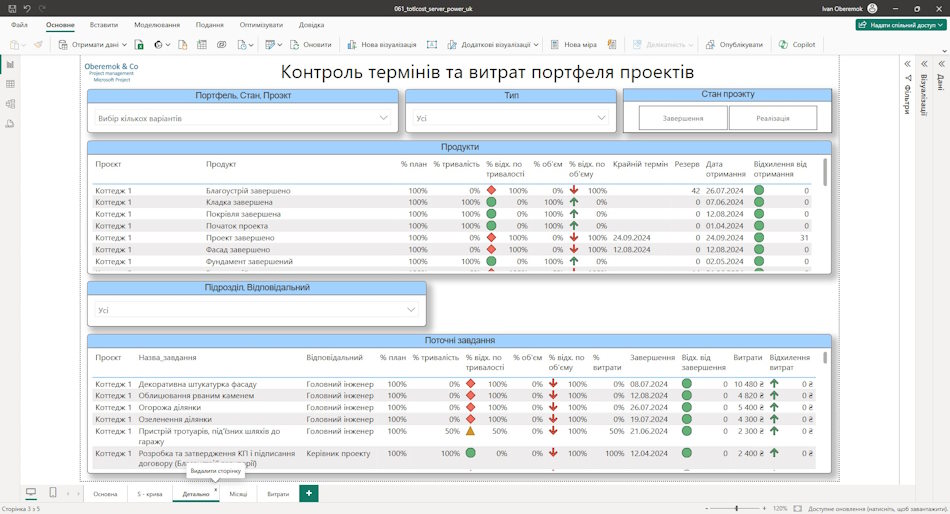
Task: Import data from an Excel workbook
Action: pos(139,44)
